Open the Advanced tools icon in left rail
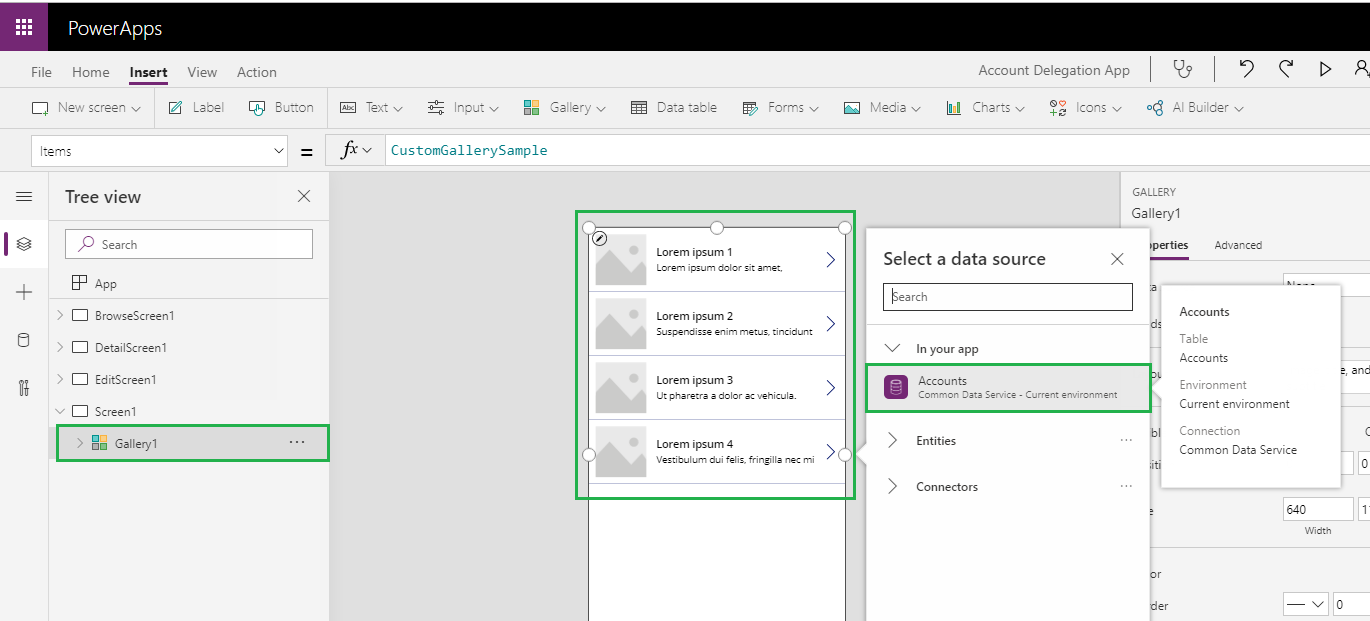This screenshot has width=1370, height=621. (x=24, y=388)
